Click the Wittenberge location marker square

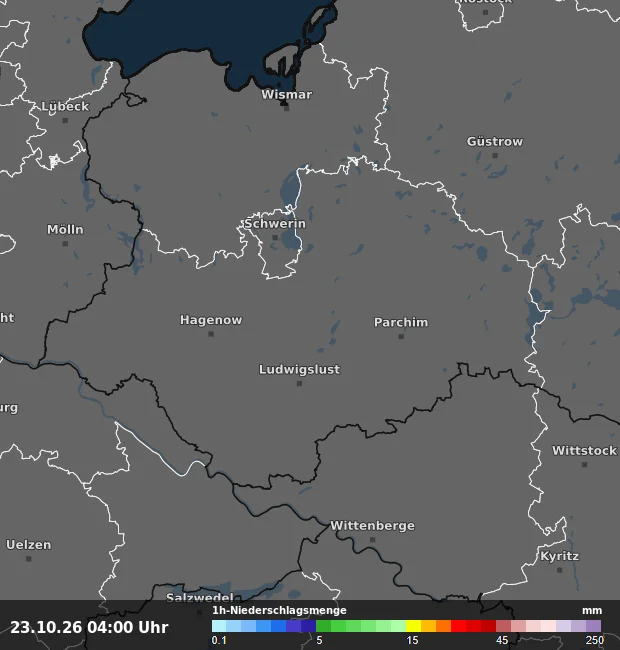[x=373, y=540]
